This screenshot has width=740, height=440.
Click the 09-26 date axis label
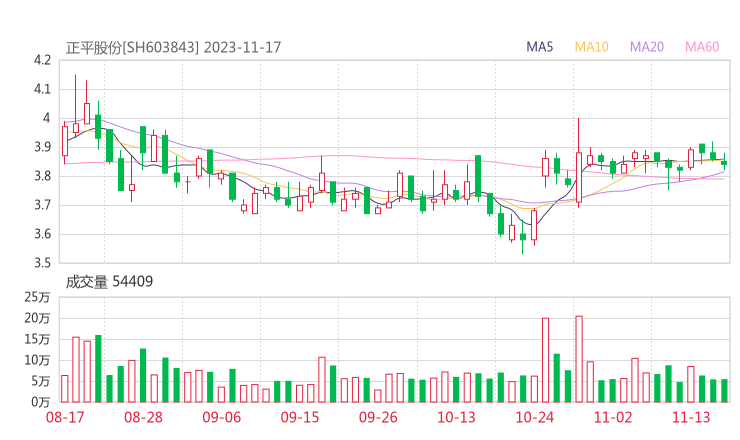click(378, 417)
